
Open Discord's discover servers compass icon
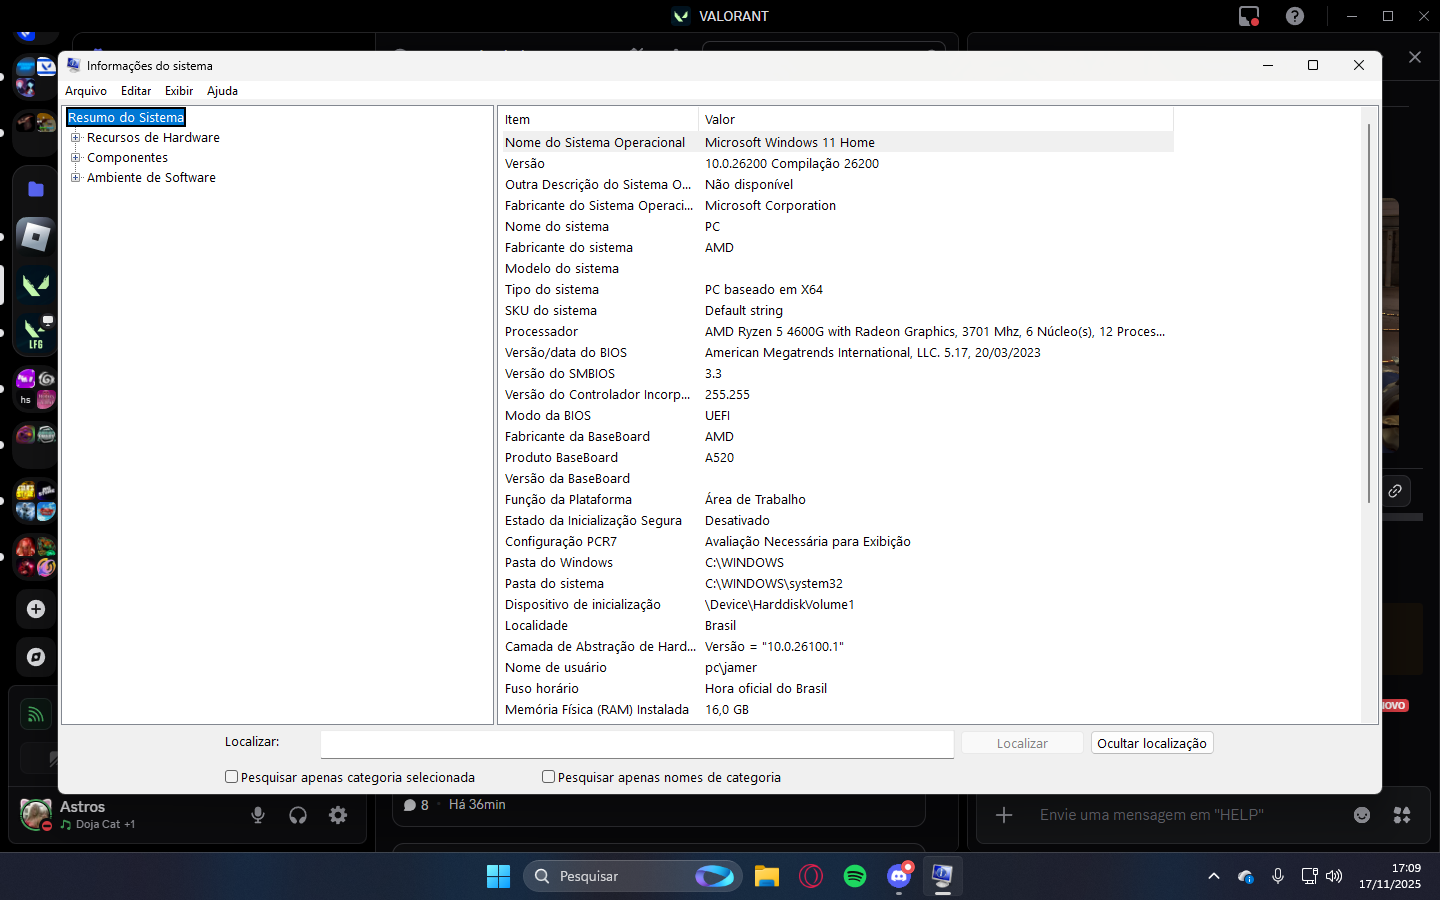click(36, 657)
